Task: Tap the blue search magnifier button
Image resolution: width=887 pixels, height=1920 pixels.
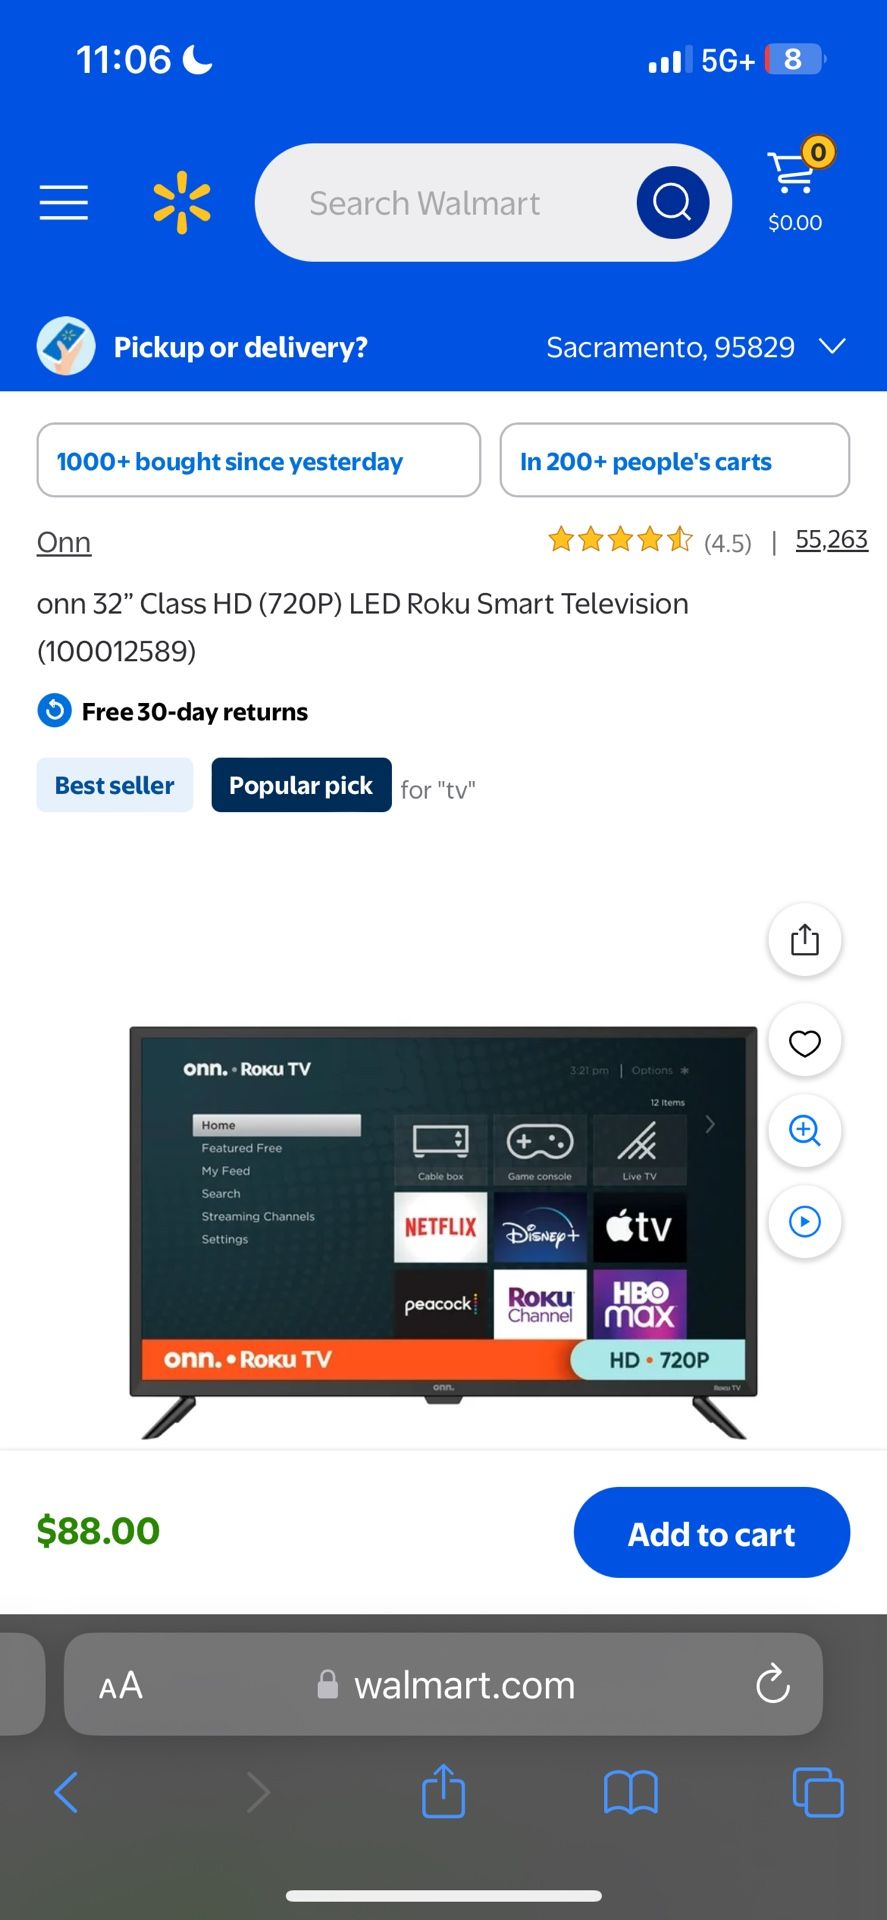Action: coord(672,202)
